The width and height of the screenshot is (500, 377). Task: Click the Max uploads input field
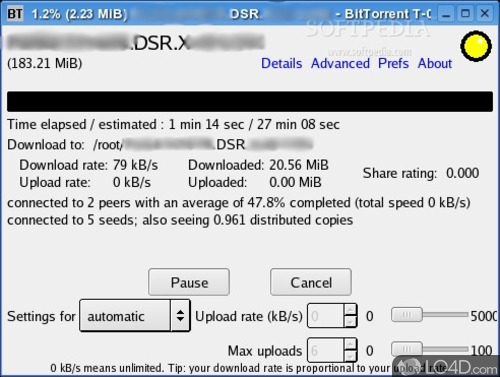coord(325,350)
